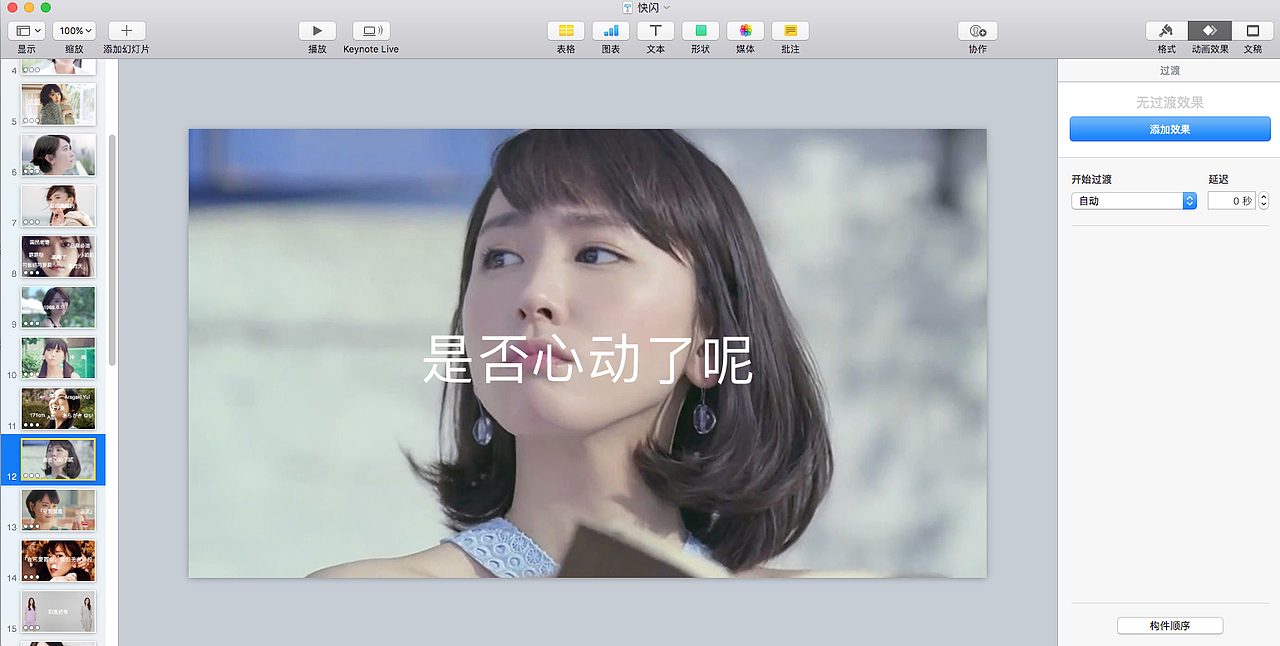Switch to the 格式 format pane
Image resolution: width=1280 pixels, height=646 pixels.
click(x=1166, y=32)
